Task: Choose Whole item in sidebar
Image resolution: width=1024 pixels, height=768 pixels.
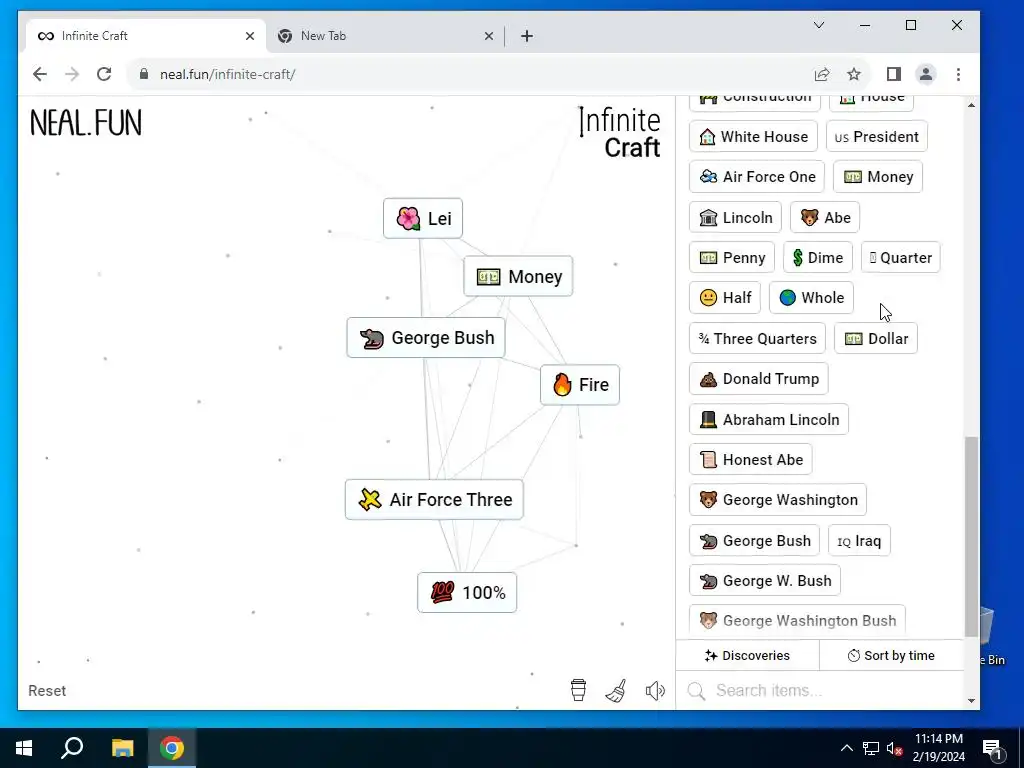Action: pos(811,297)
